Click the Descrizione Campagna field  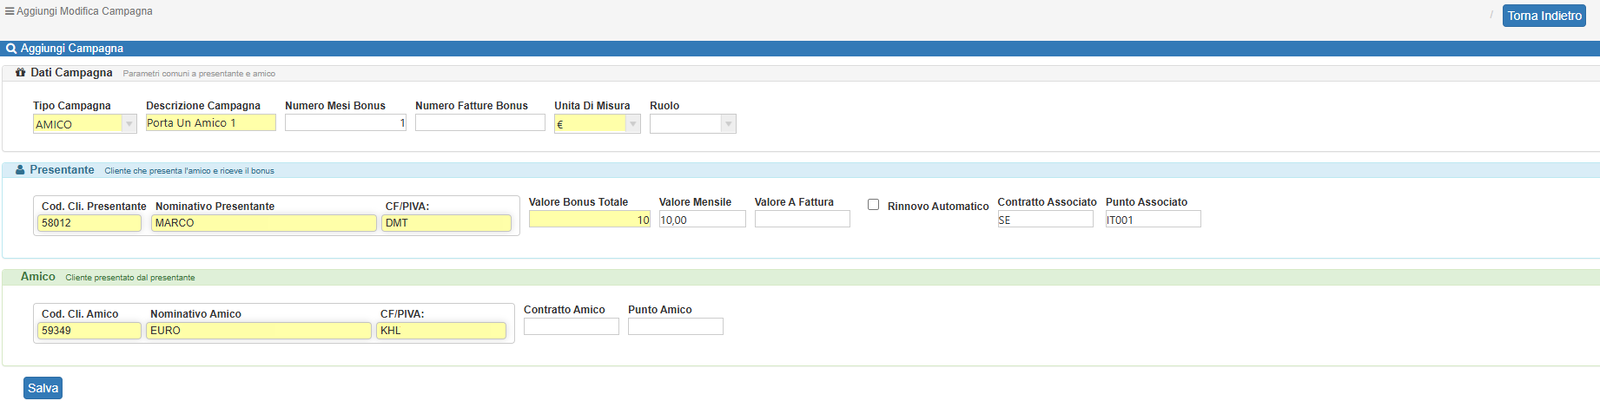211,123
